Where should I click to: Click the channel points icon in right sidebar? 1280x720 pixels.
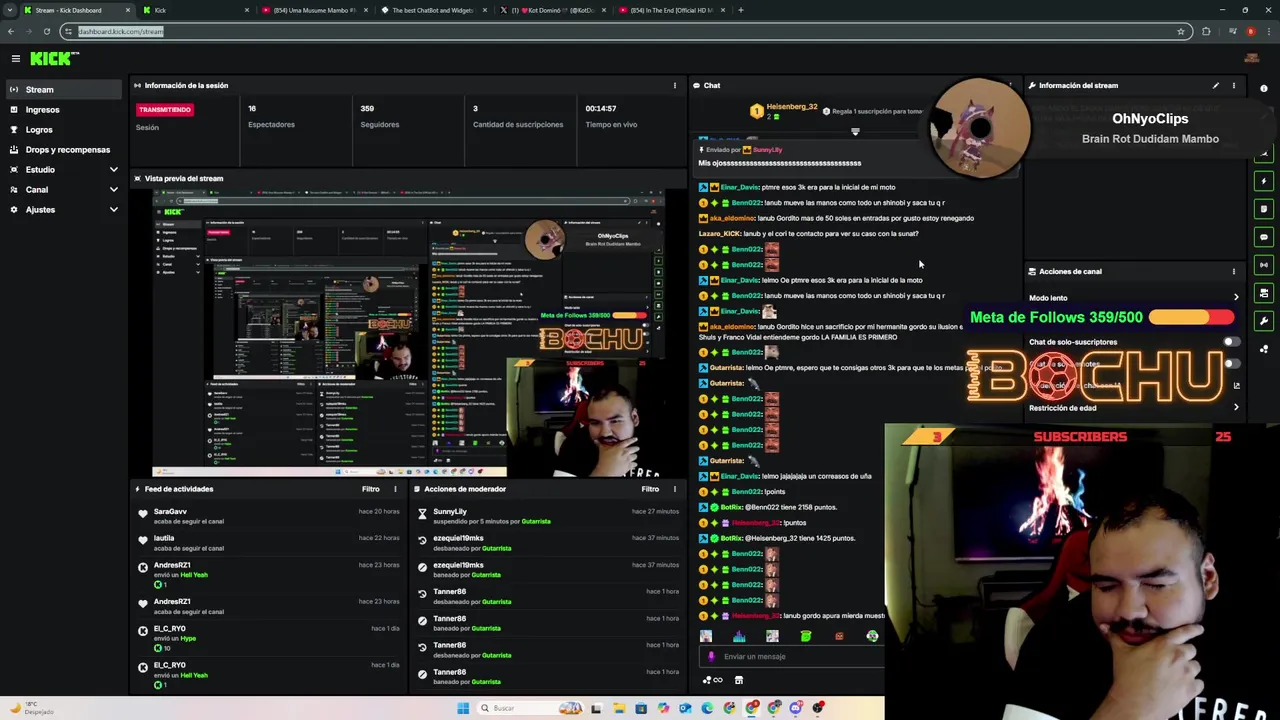[1264, 349]
